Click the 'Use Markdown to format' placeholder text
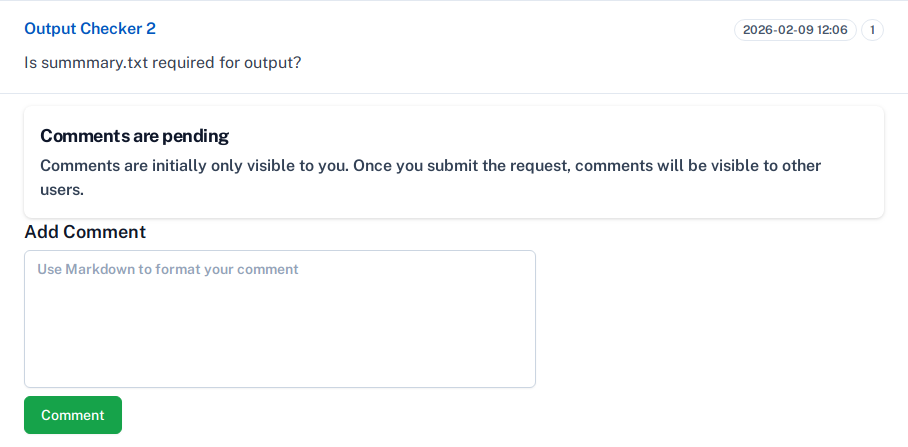908x447 pixels. click(168, 270)
